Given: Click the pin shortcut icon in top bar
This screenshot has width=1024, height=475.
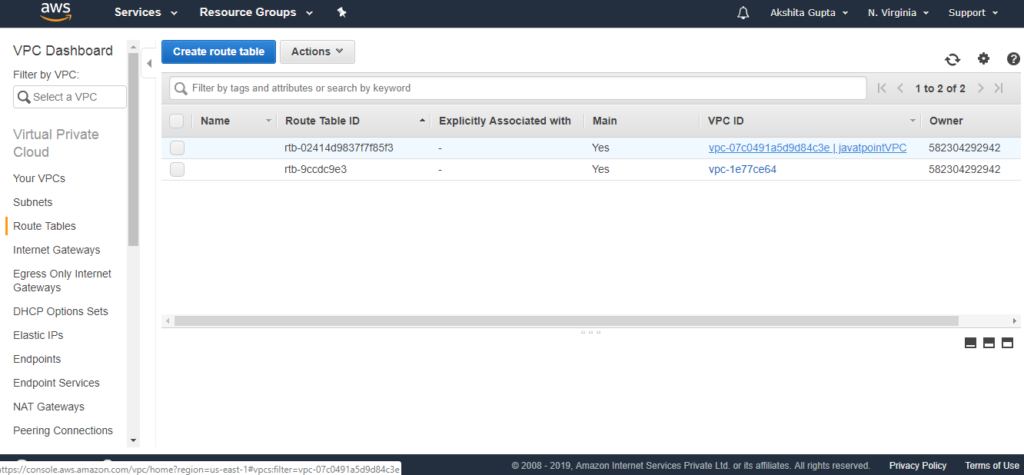Looking at the screenshot, I should (342, 12).
